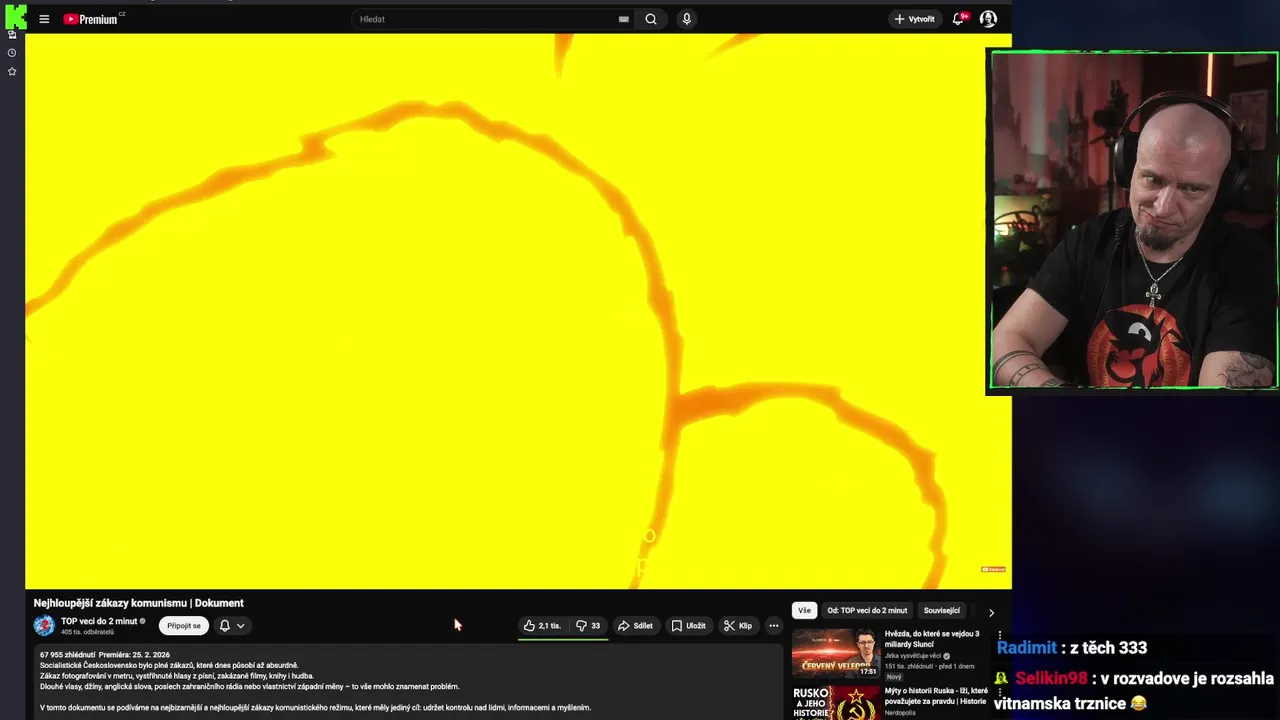The height and width of the screenshot is (720, 1280).
Task: Click chat username Radimit
Action: [x=1027, y=648]
